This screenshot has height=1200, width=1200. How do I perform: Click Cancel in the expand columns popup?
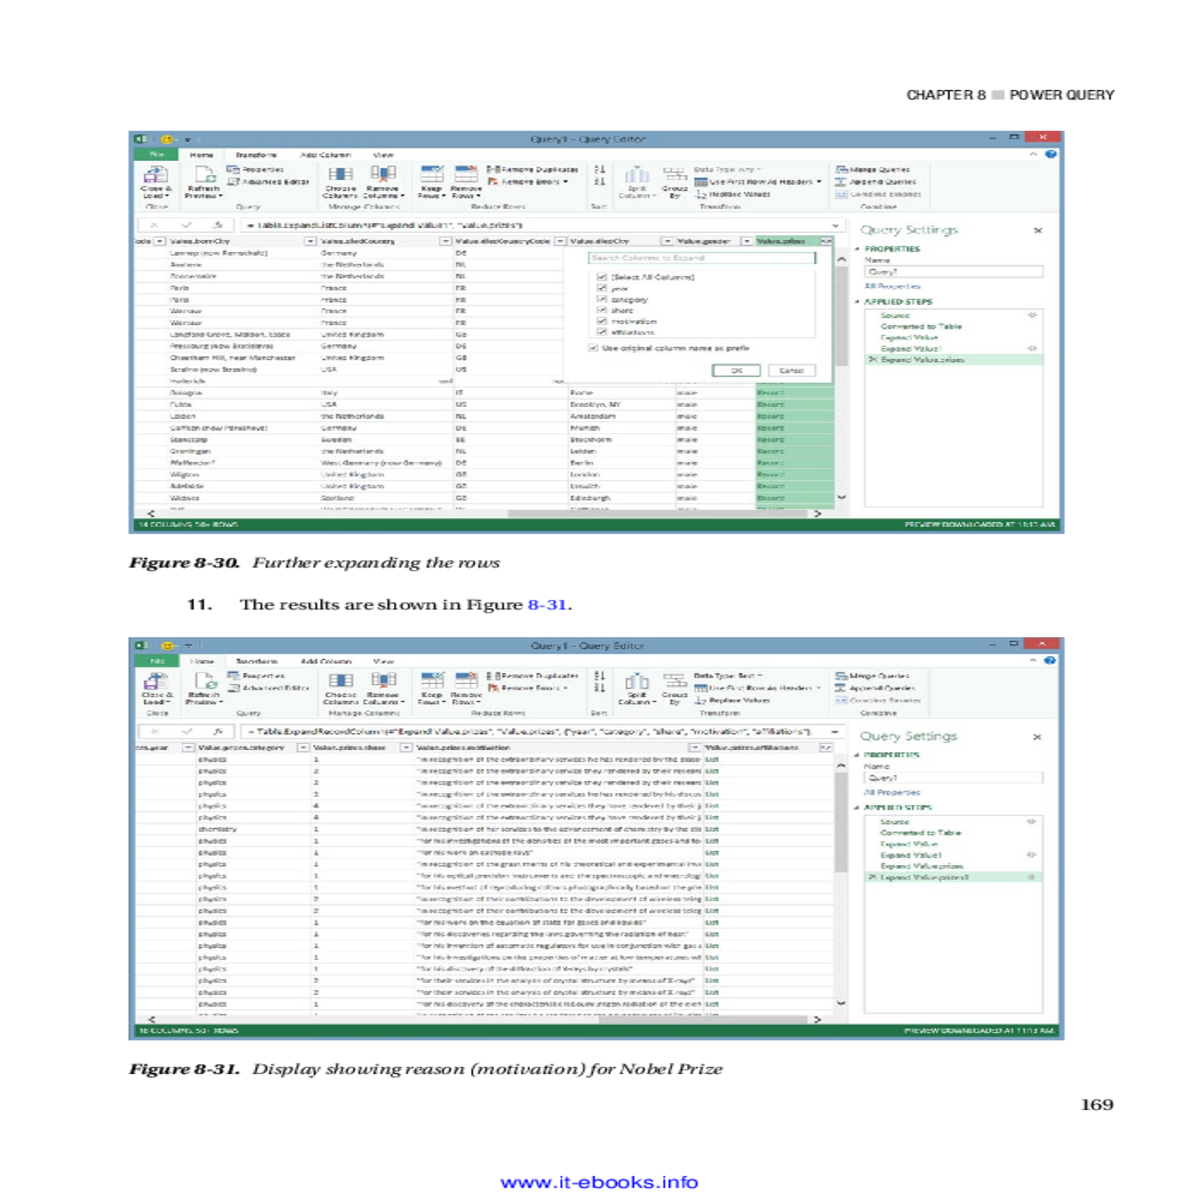click(x=792, y=370)
